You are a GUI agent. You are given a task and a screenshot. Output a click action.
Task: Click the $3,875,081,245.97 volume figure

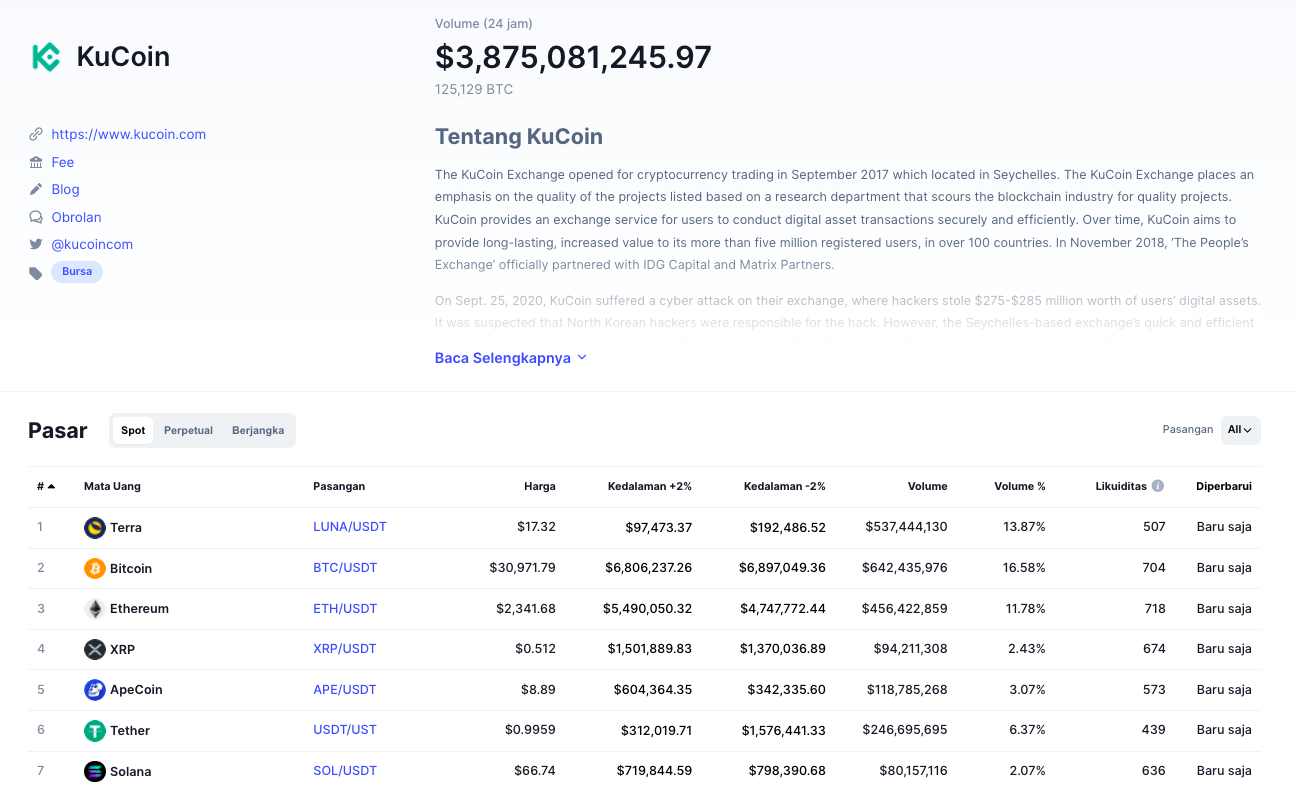[x=573, y=57]
